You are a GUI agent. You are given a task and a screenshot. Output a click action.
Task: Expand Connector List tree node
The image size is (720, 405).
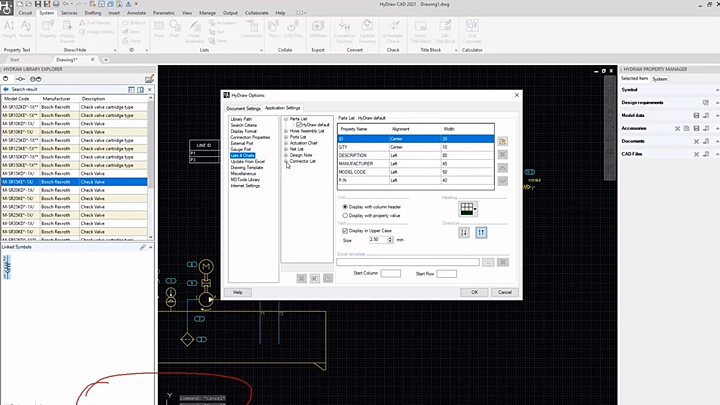coord(286,161)
